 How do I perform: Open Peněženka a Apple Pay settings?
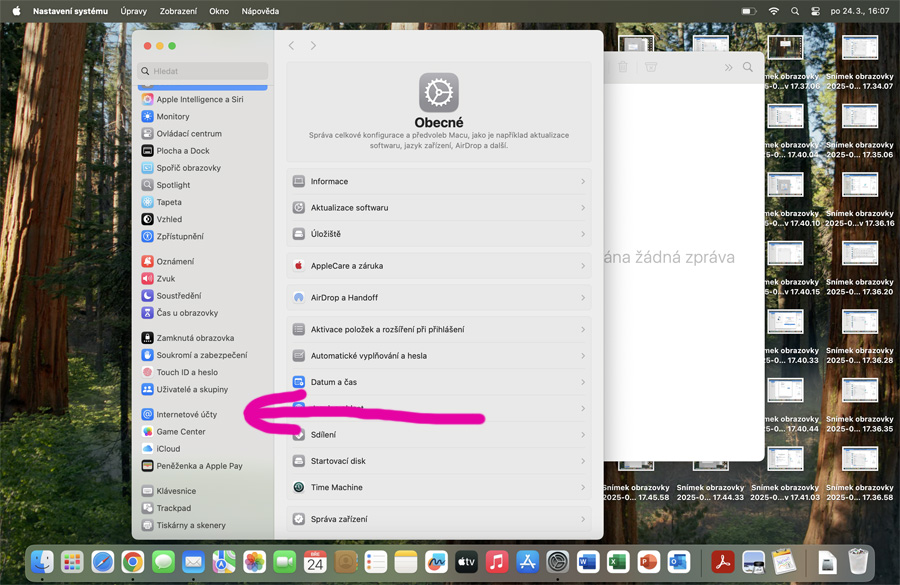click(199, 466)
